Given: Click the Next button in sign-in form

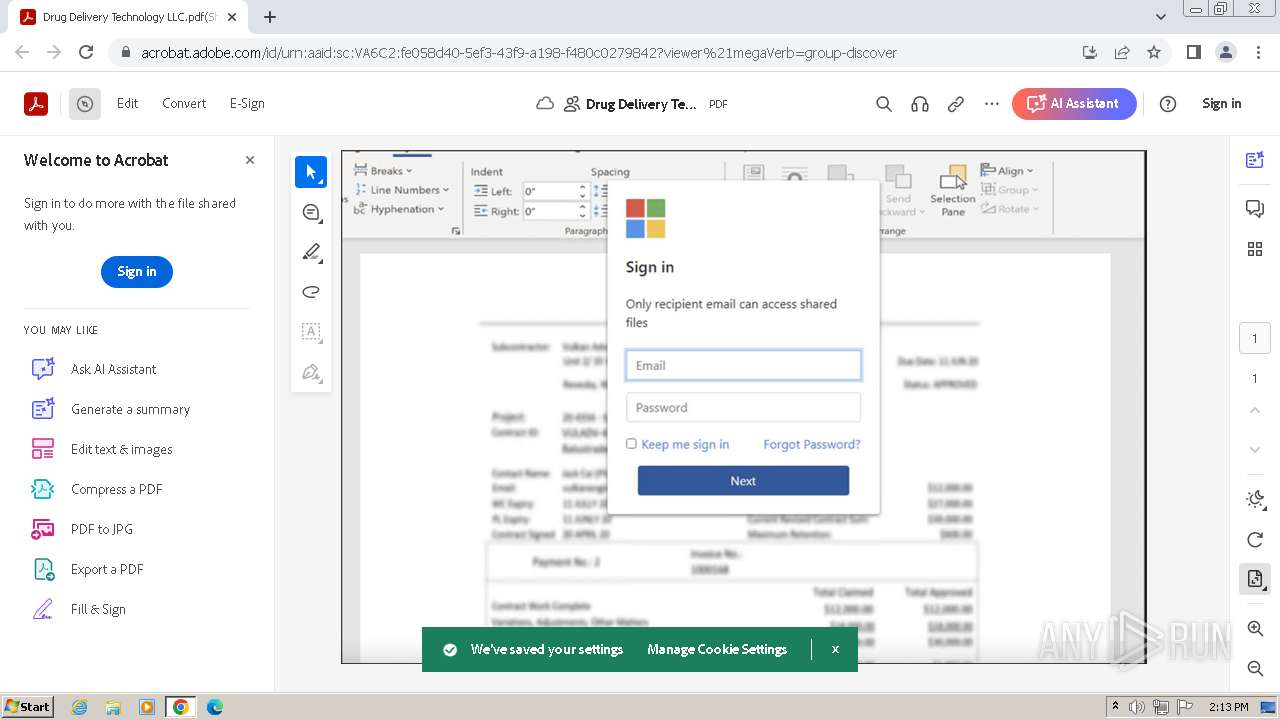Looking at the screenshot, I should [743, 481].
